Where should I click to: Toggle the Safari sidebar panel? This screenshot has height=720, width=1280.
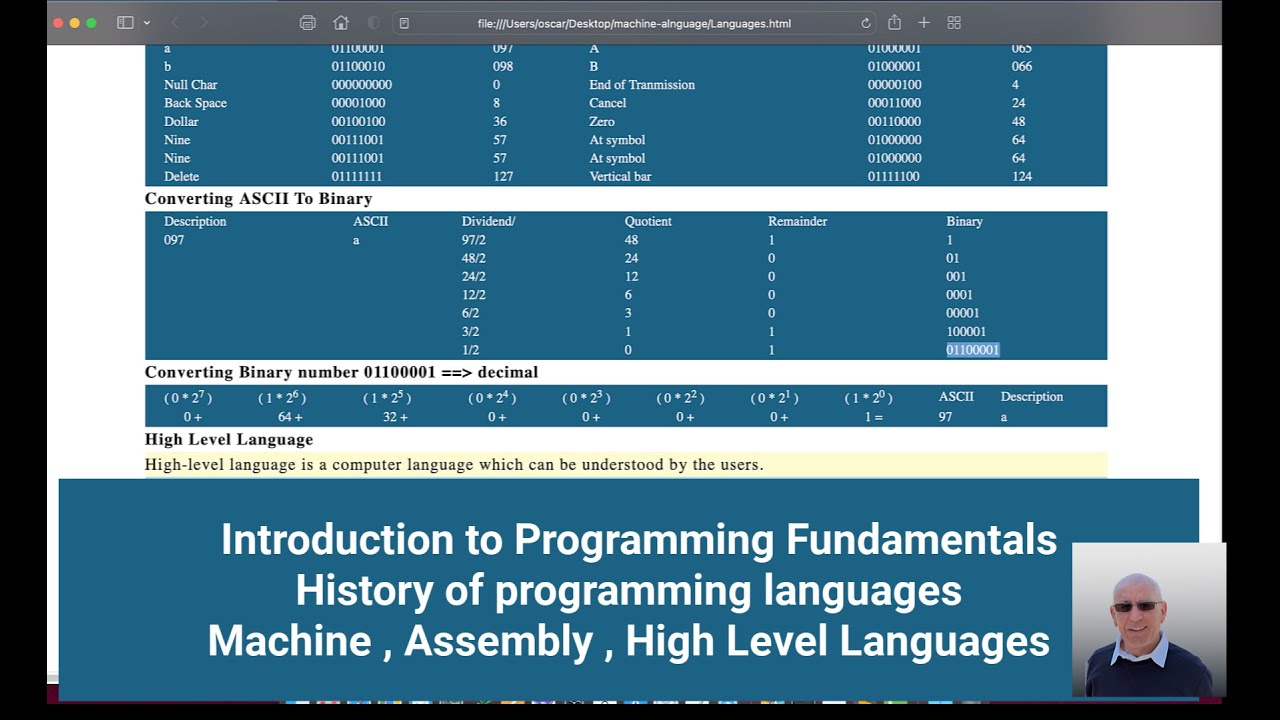click(125, 23)
